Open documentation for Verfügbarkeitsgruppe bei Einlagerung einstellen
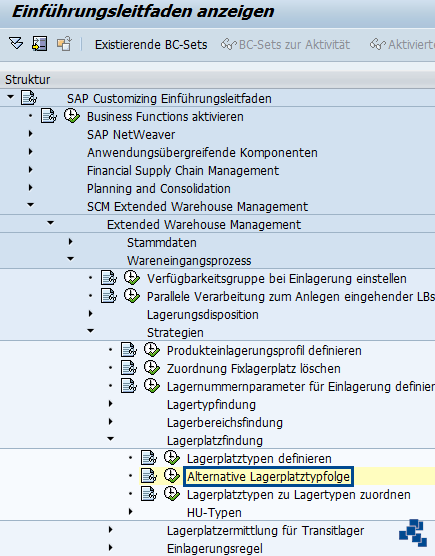Image resolution: width=435 pixels, height=556 pixels. (109, 278)
